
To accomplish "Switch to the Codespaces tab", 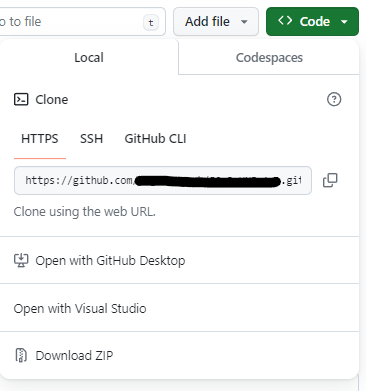I will click(x=269, y=58).
